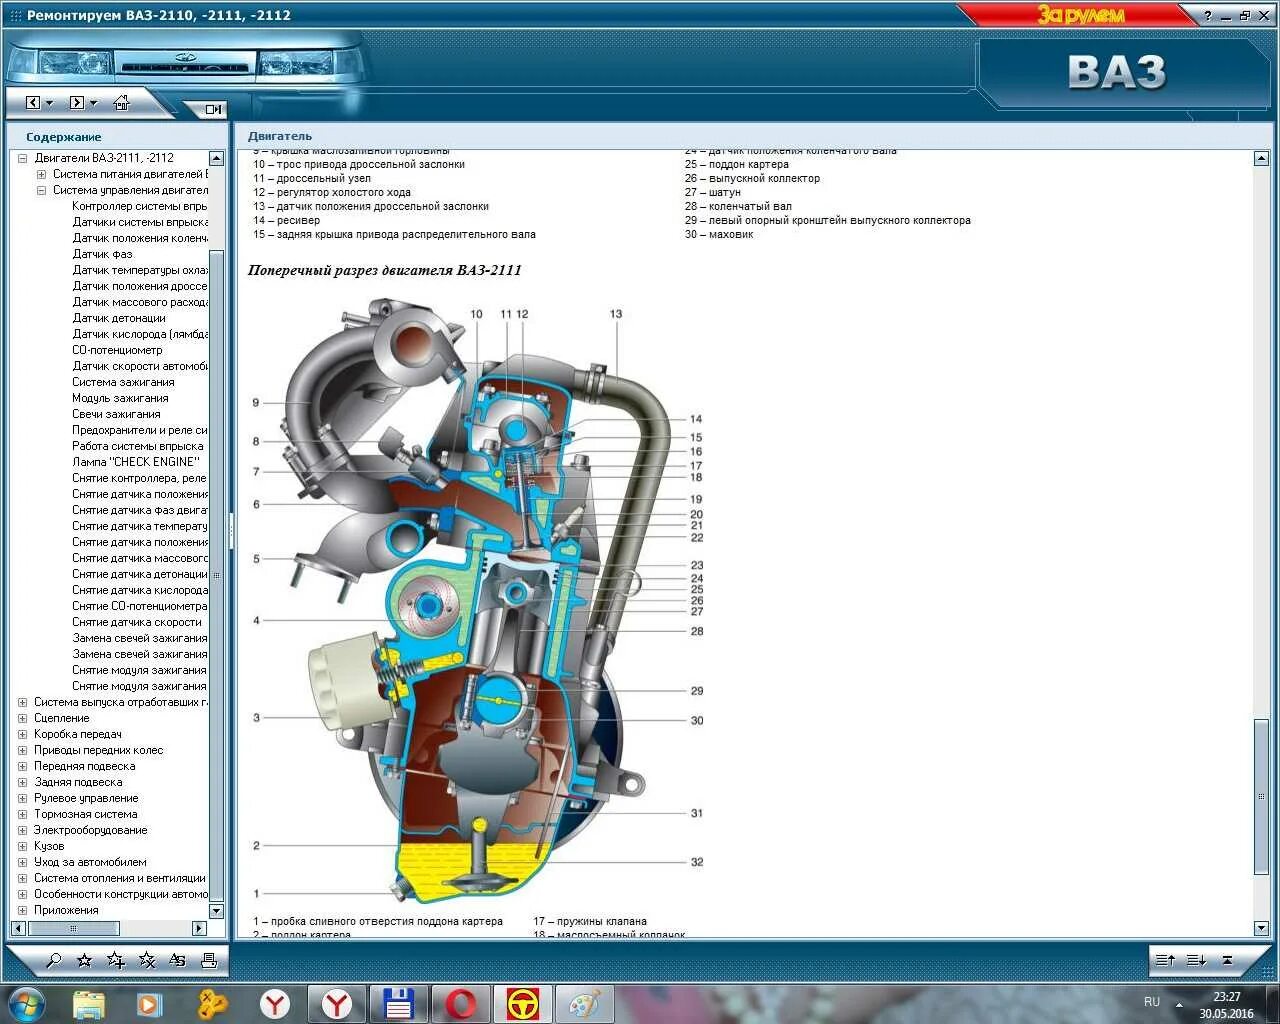Select the СО-потенциометр entry
This screenshot has height=1024, width=1280.
click(x=117, y=350)
